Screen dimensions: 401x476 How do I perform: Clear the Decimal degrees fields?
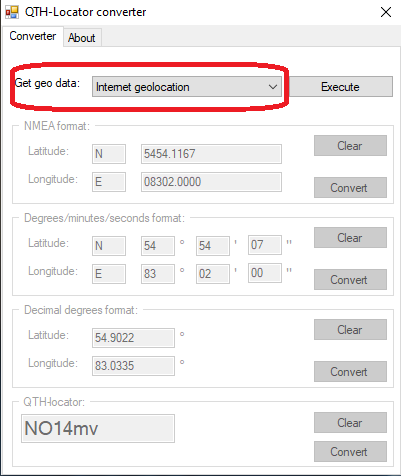350,330
